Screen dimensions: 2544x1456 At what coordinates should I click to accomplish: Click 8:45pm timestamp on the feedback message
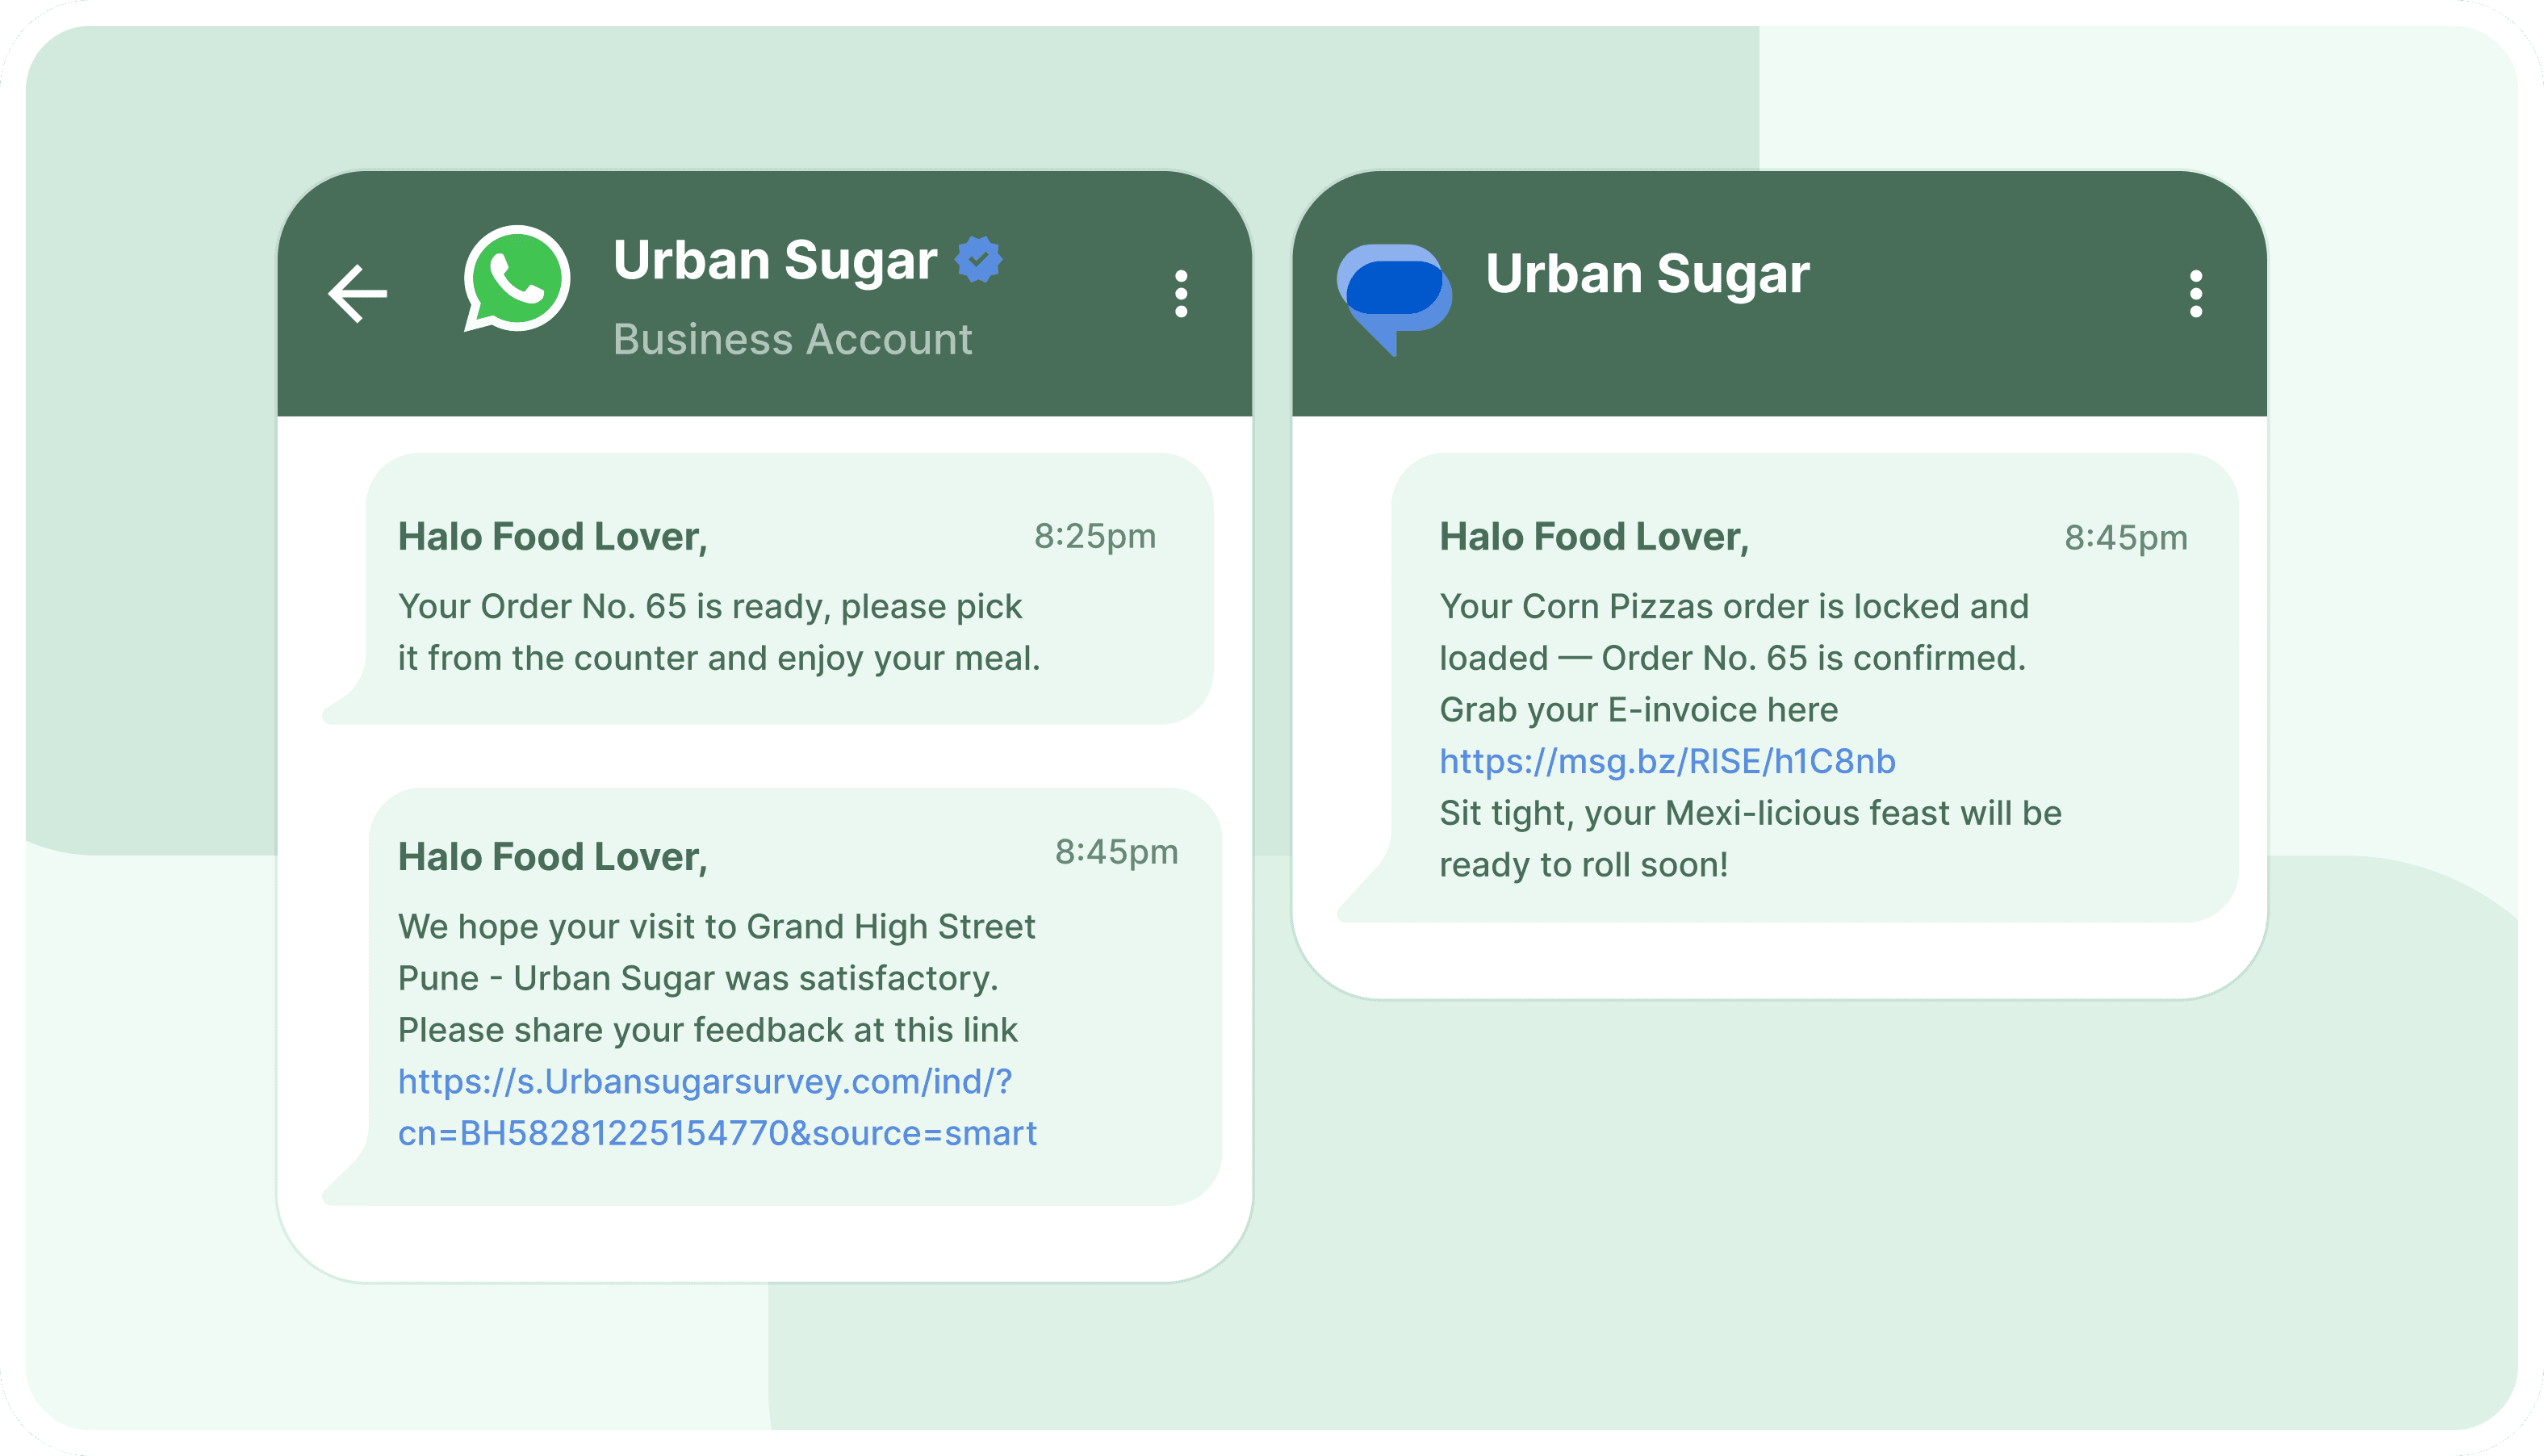pyautogui.click(x=1116, y=852)
